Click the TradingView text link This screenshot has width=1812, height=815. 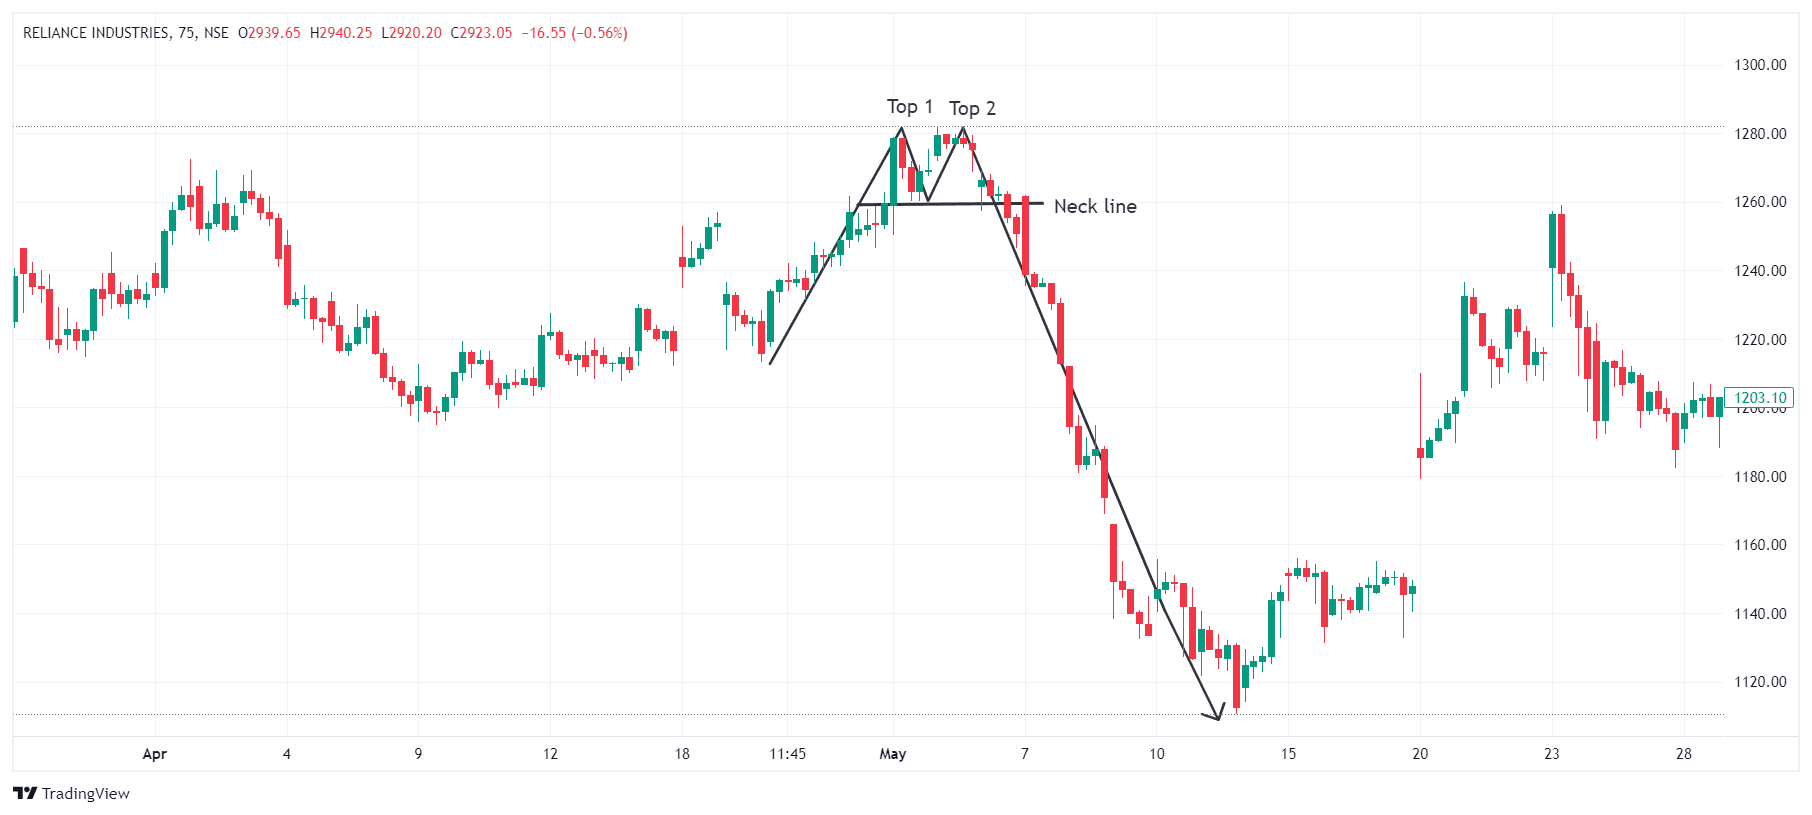click(86, 793)
